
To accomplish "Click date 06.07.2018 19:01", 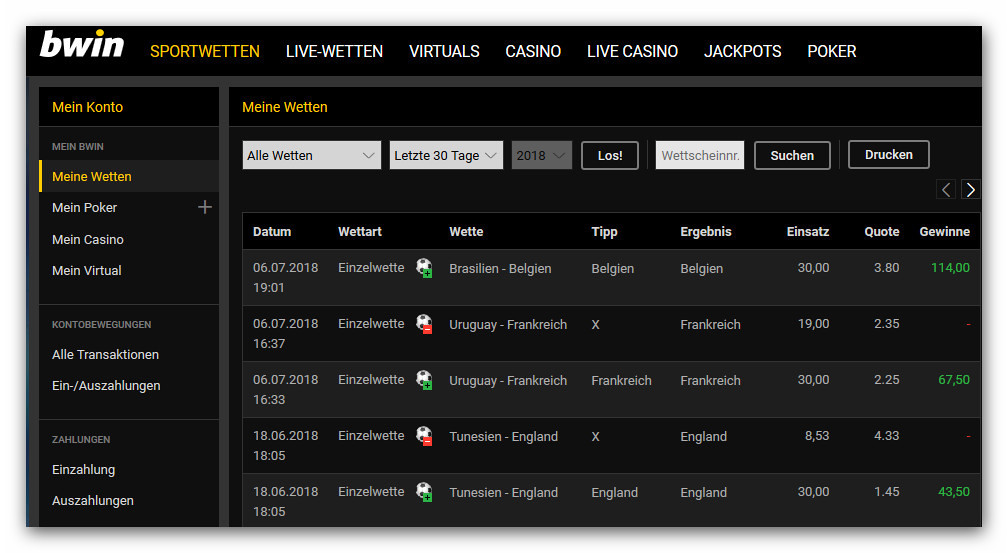I will pos(285,278).
